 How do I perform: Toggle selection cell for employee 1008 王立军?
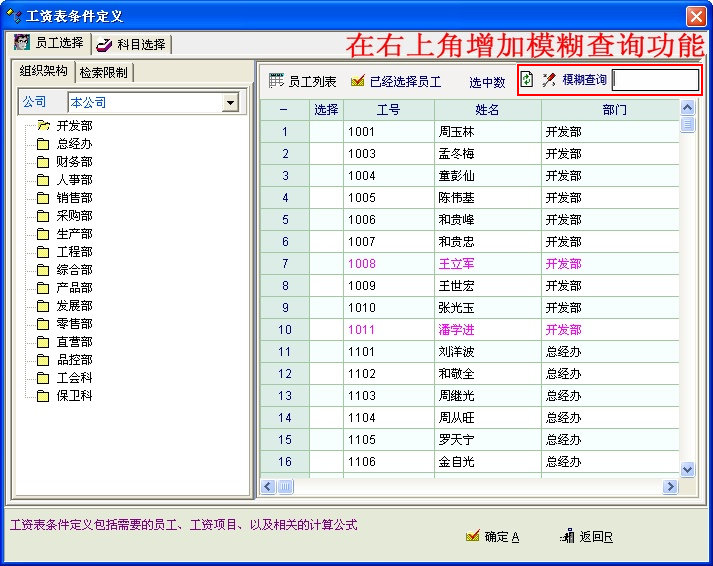click(x=326, y=264)
